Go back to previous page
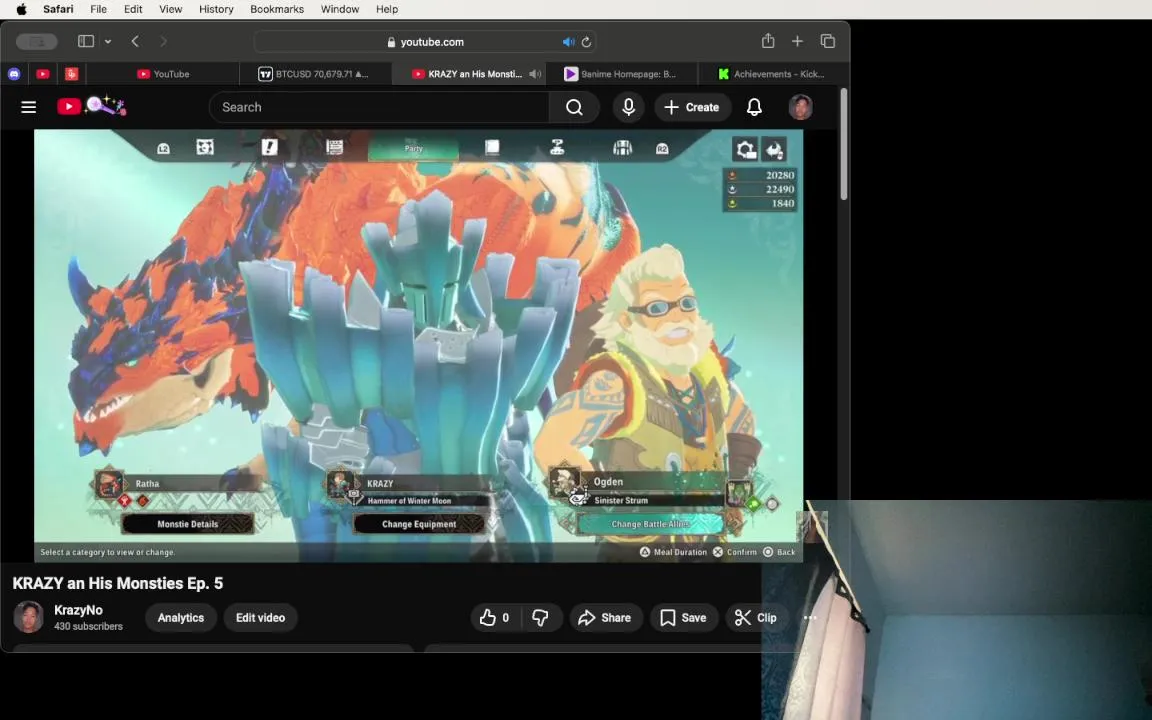Viewport: 1152px width, 720px height. [135, 41]
